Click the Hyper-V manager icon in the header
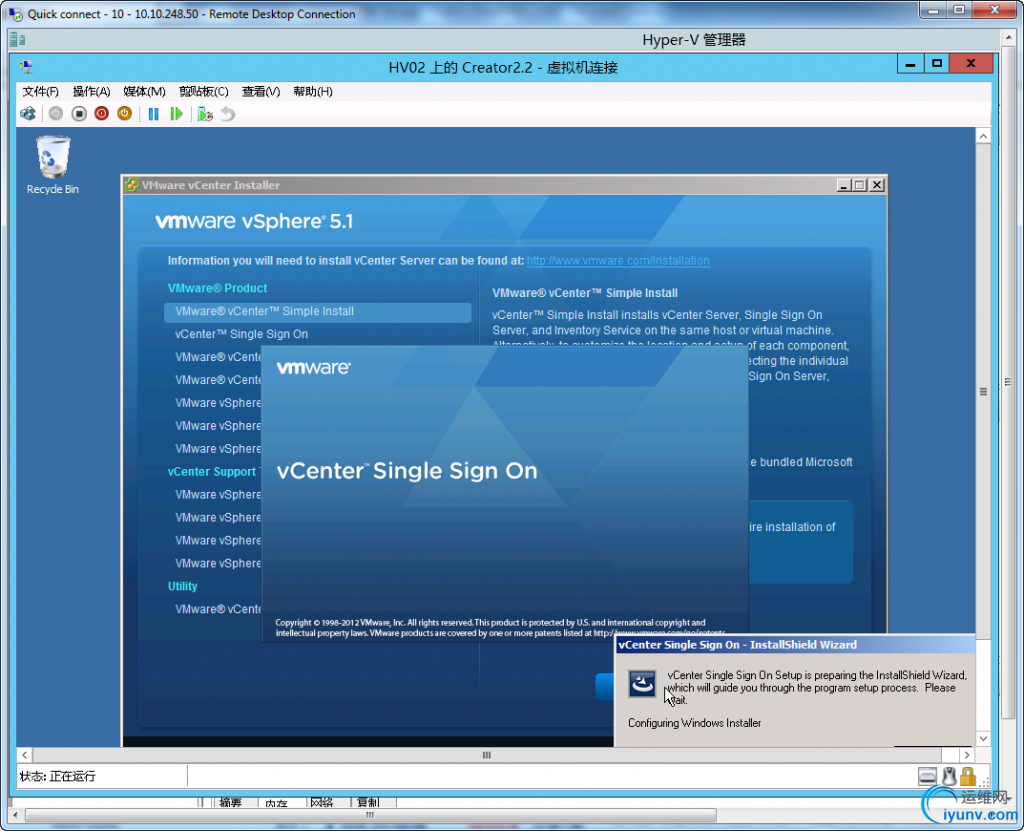Screen dimensions: 1024x831 tap(18, 40)
